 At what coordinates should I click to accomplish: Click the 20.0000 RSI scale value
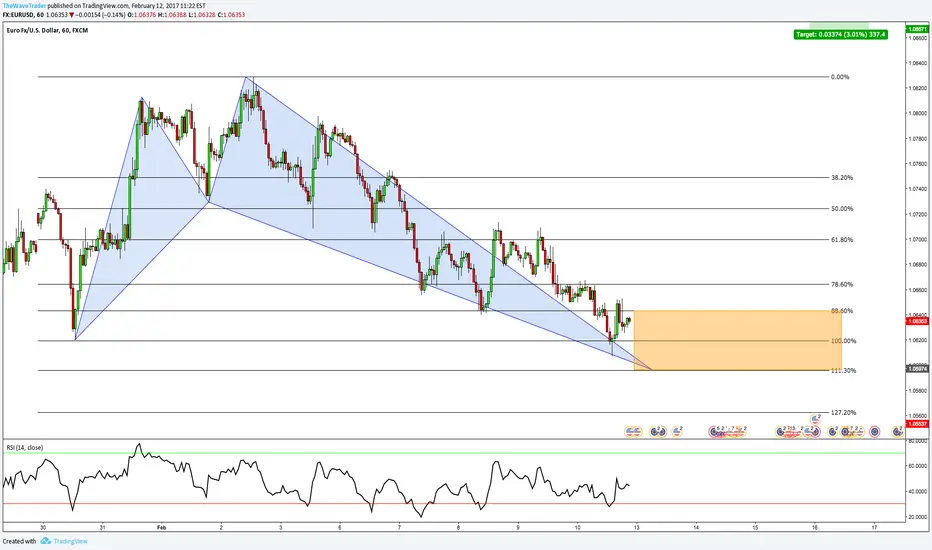tap(918, 517)
